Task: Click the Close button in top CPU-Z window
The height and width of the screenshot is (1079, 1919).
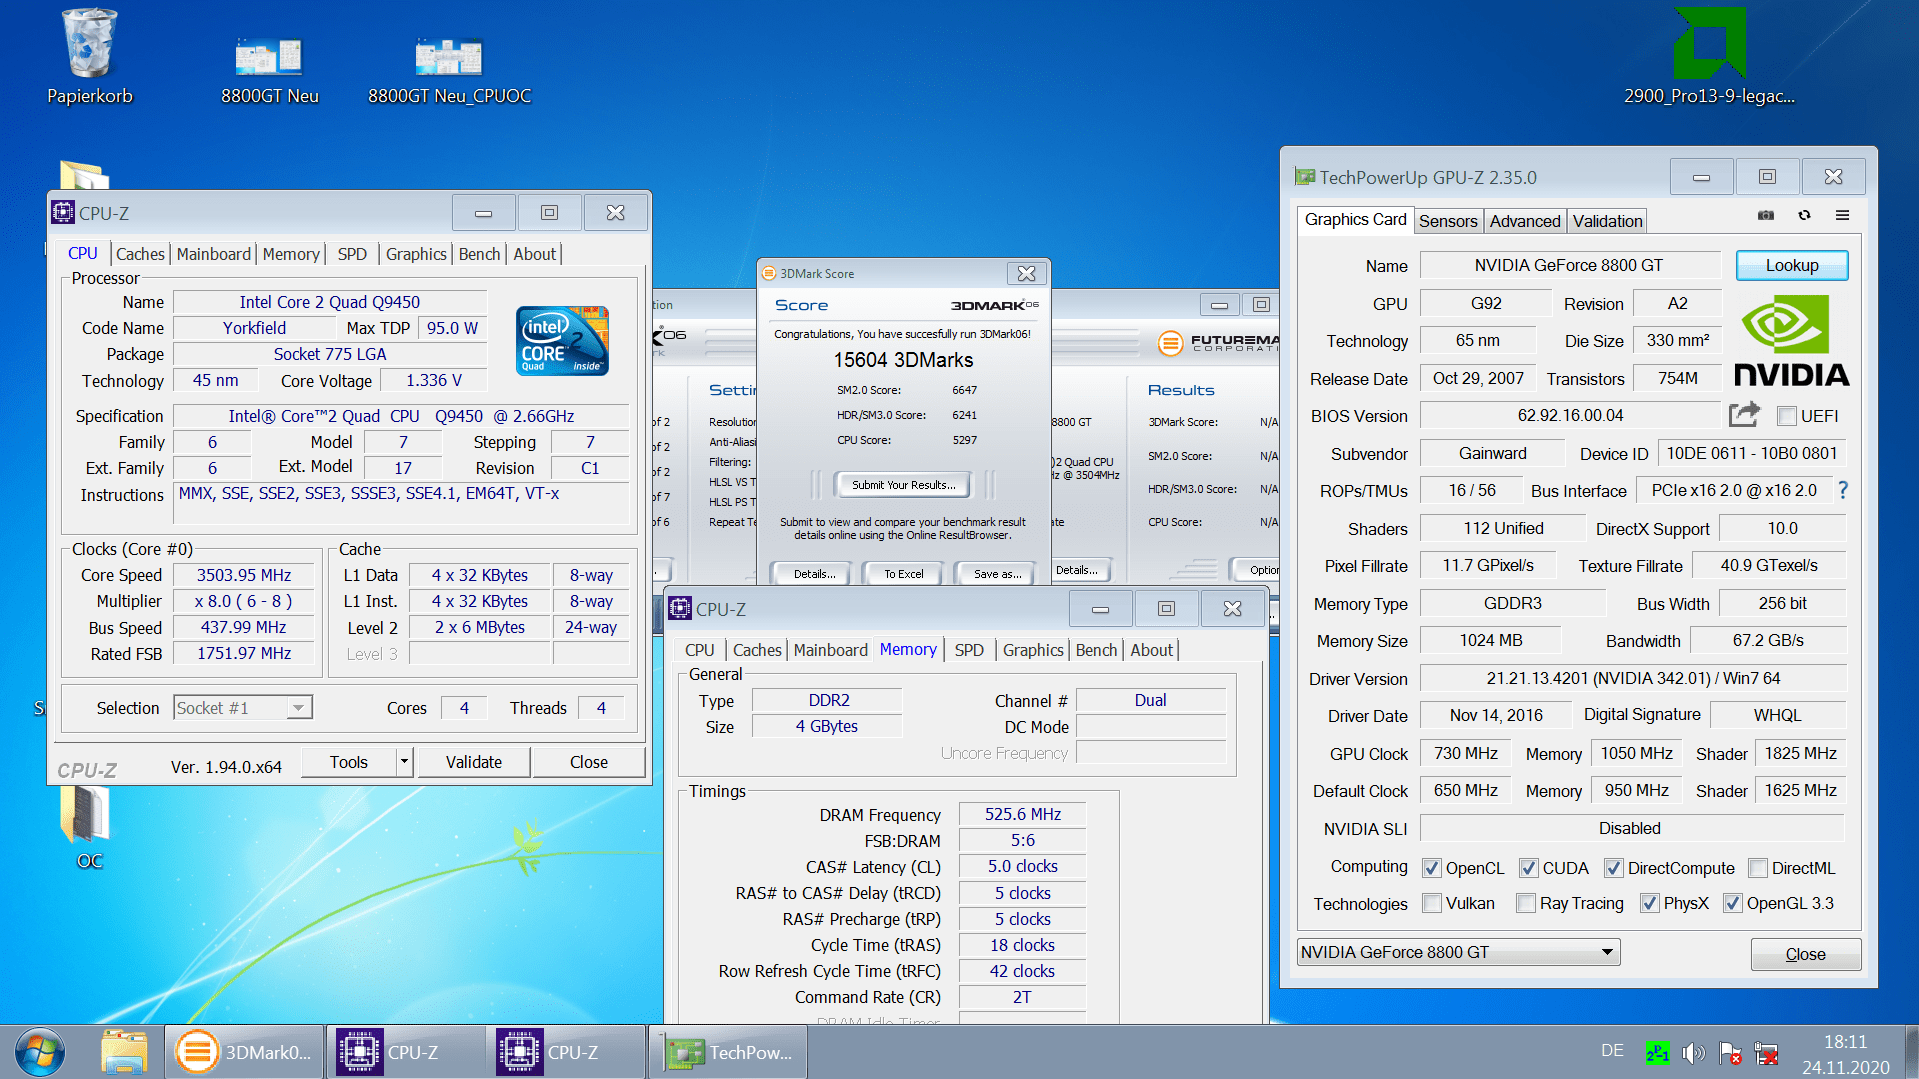Action: click(588, 762)
